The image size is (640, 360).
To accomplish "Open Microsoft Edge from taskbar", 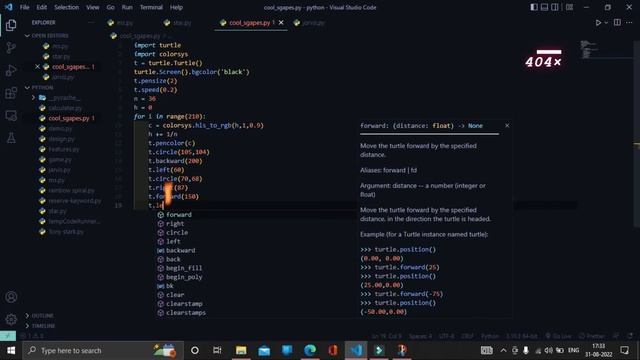I will (x=310, y=351).
